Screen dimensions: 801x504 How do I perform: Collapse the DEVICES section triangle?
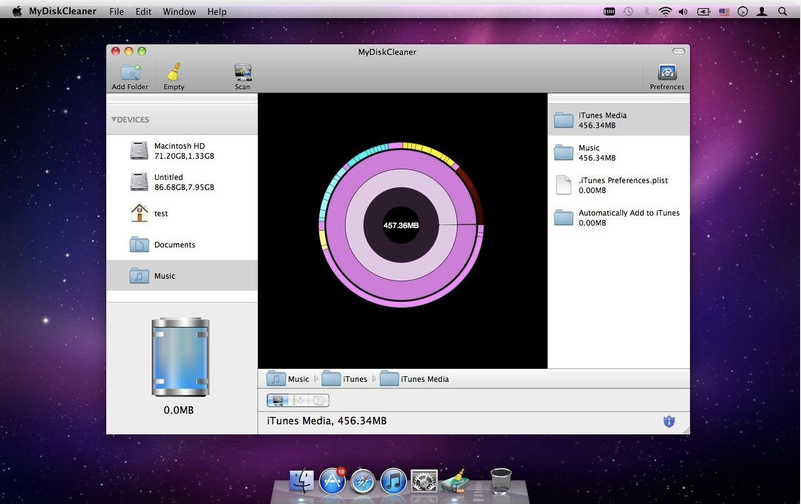tap(114, 119)
